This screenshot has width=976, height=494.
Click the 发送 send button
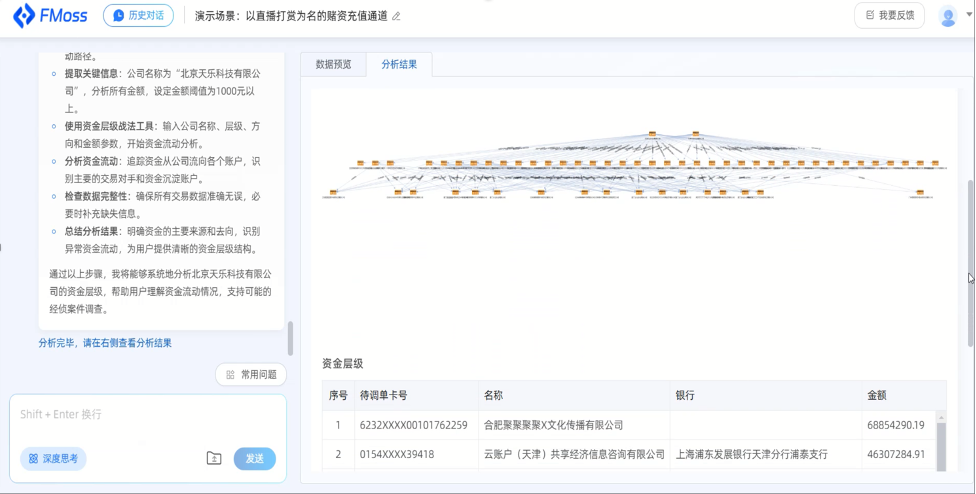point(255,459)
